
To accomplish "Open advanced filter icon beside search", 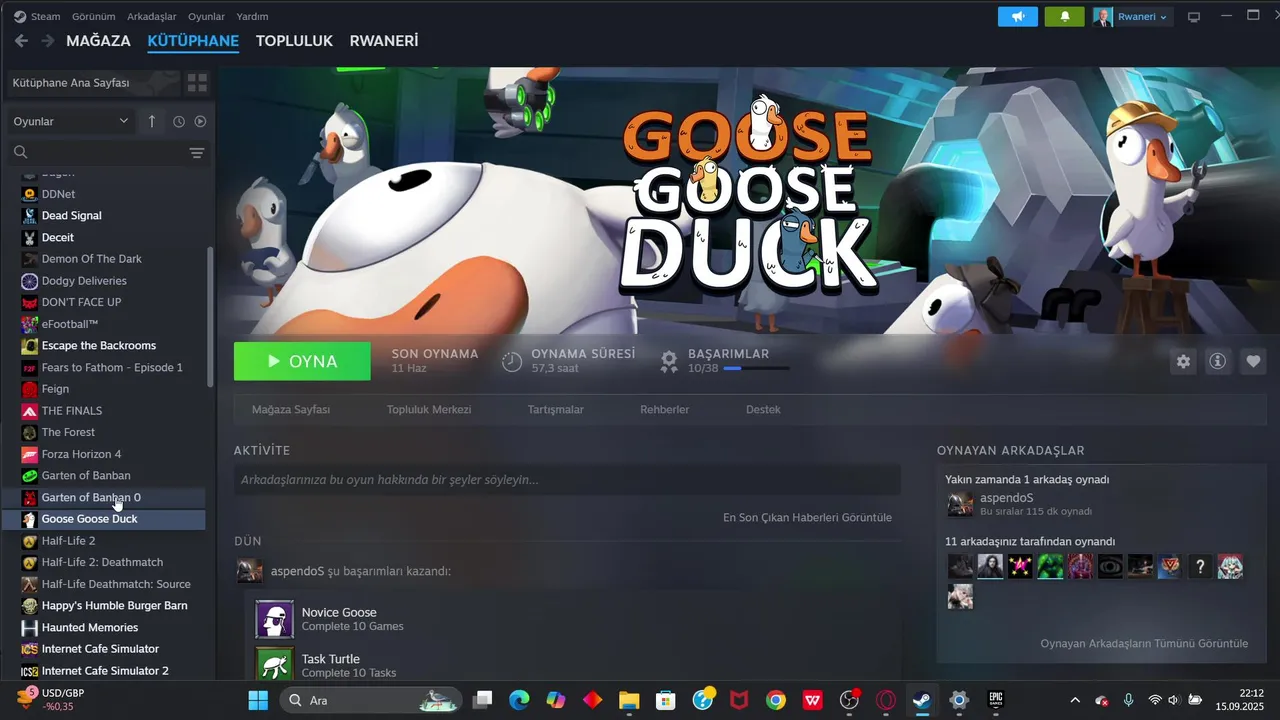I will point(197,153).
